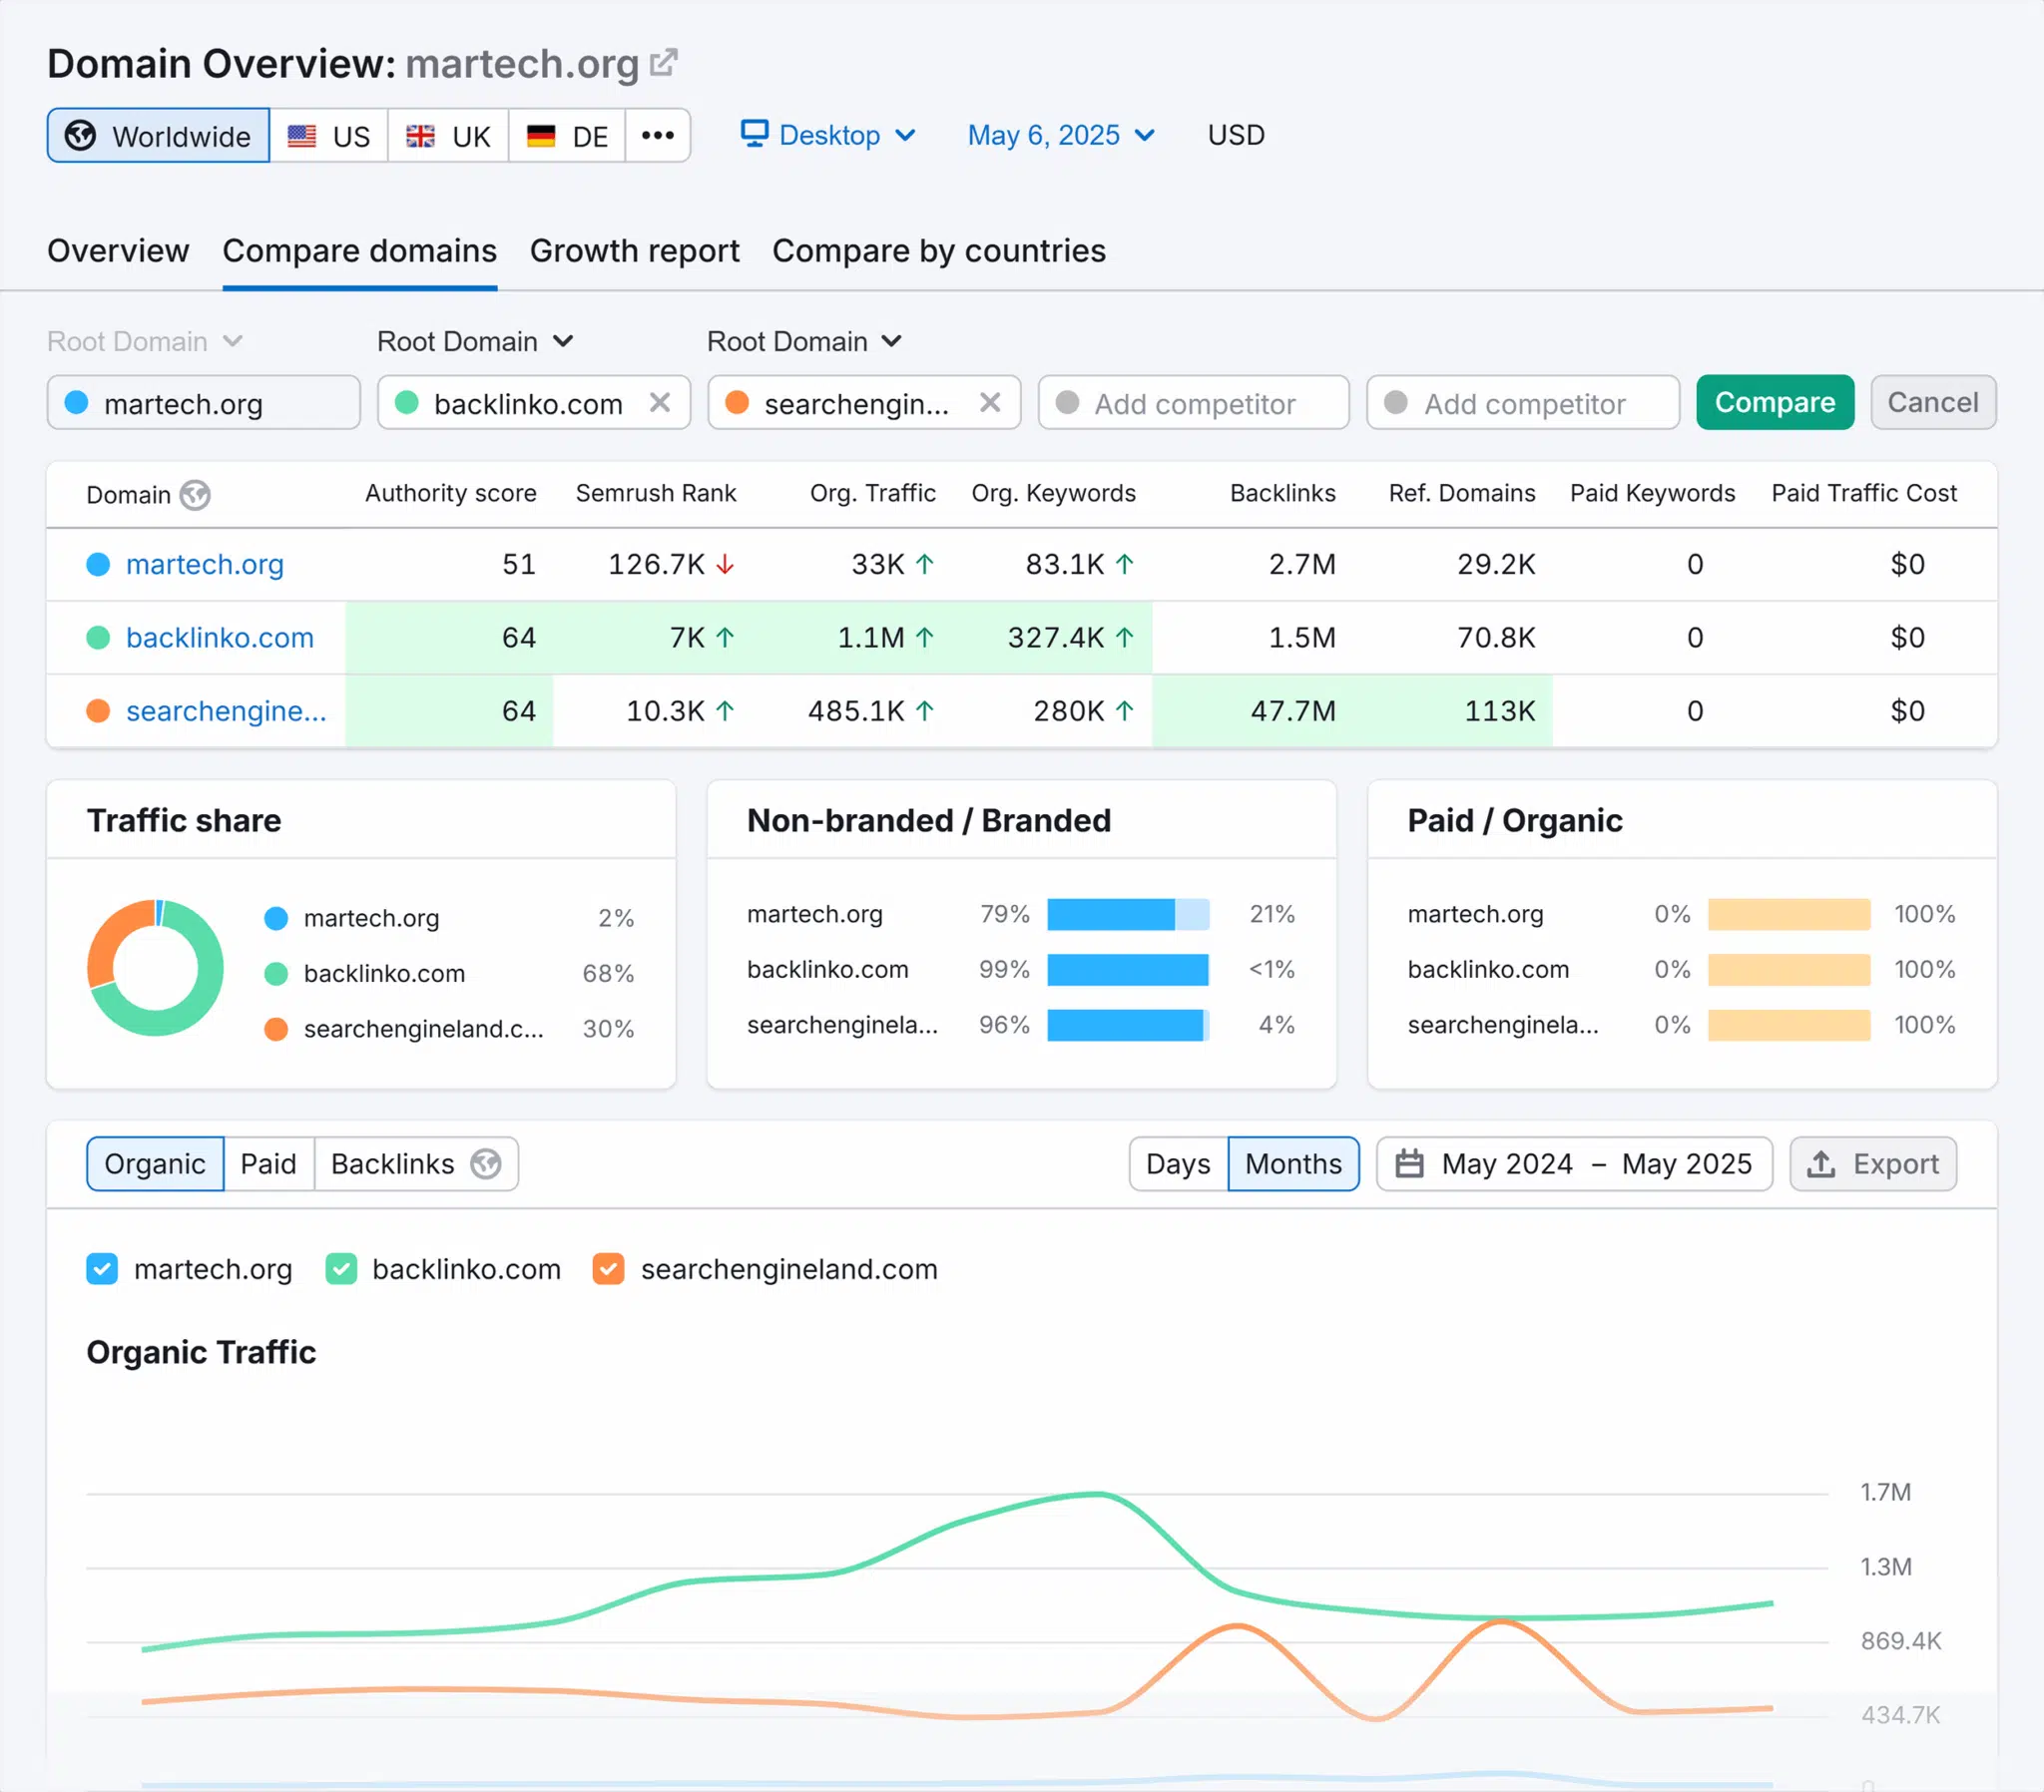Click martech.org non-branded progress bar
This screenshot has width=2044, height=1792.
(x=1128, y=914)
